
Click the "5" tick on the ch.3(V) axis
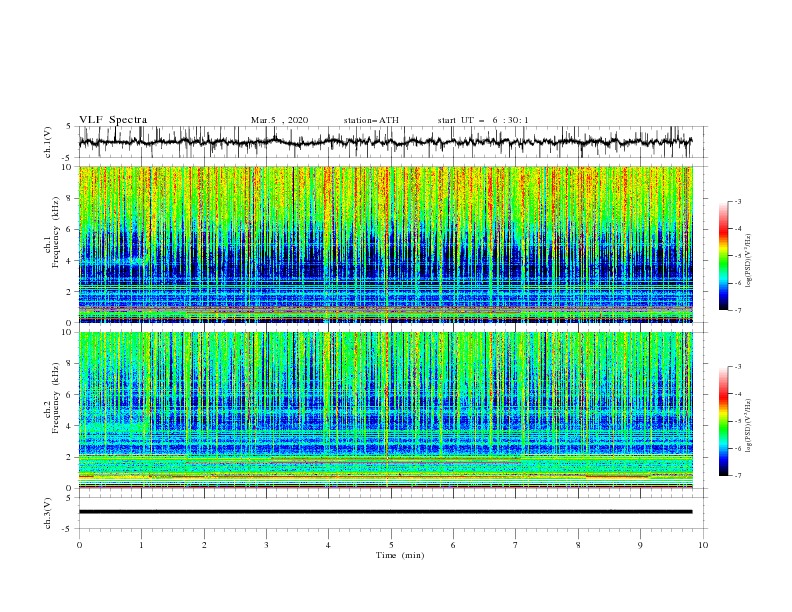coord(69,497)
